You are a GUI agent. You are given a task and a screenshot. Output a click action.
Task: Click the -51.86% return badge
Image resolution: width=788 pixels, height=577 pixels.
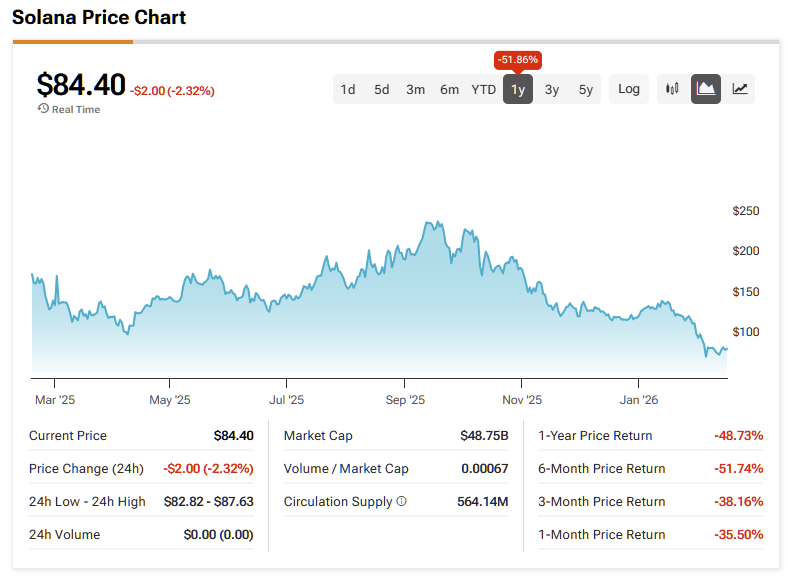[518, 60]
